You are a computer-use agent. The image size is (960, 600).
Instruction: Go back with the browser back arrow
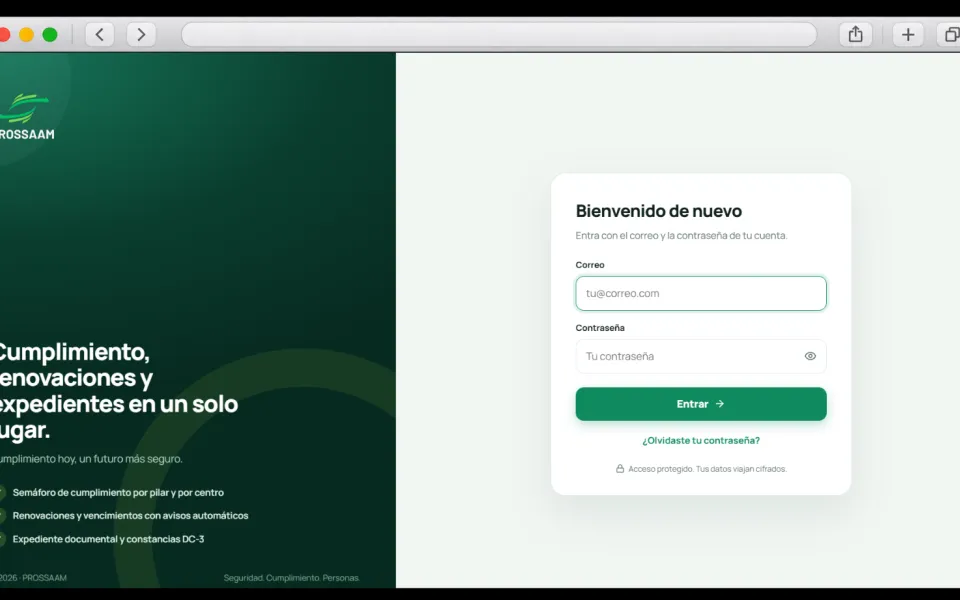click(x=100, y=34)
